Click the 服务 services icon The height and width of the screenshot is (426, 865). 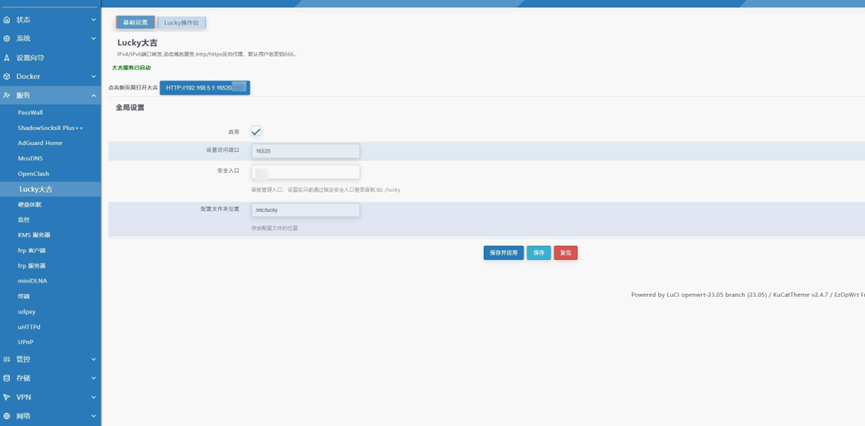coord(7,95)
